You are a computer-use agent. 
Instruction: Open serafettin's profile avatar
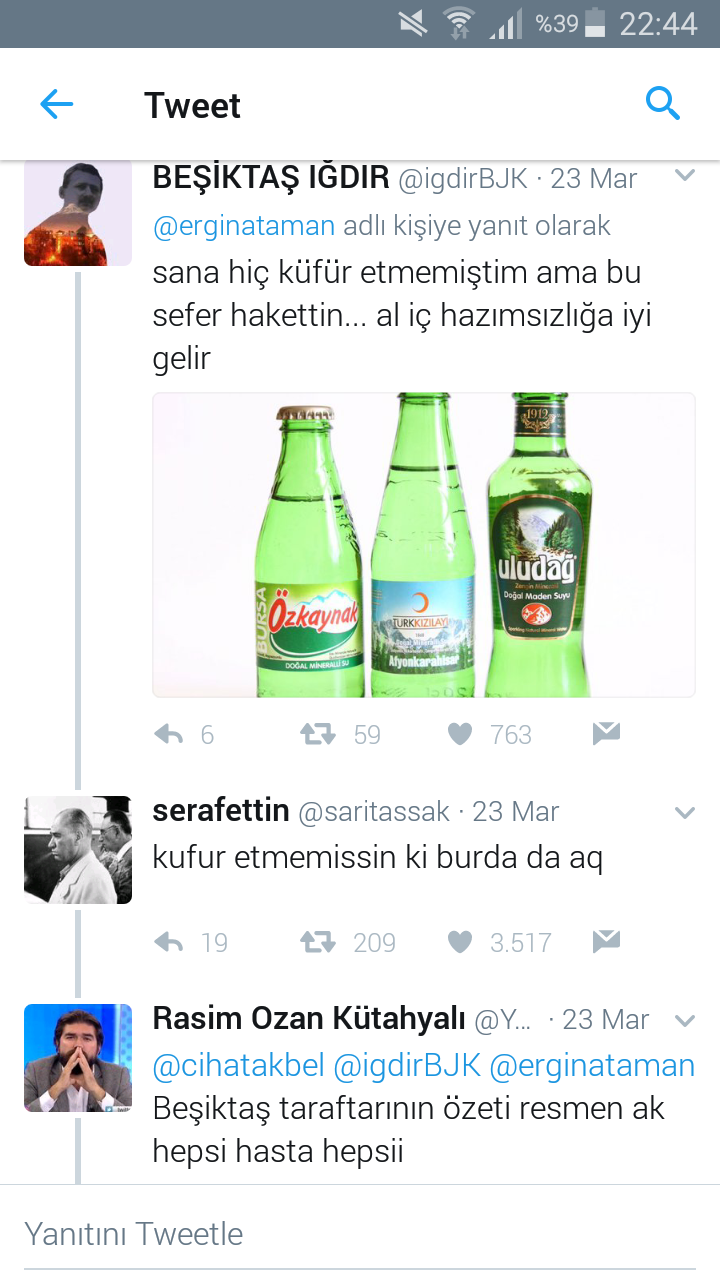pos(78,850)
